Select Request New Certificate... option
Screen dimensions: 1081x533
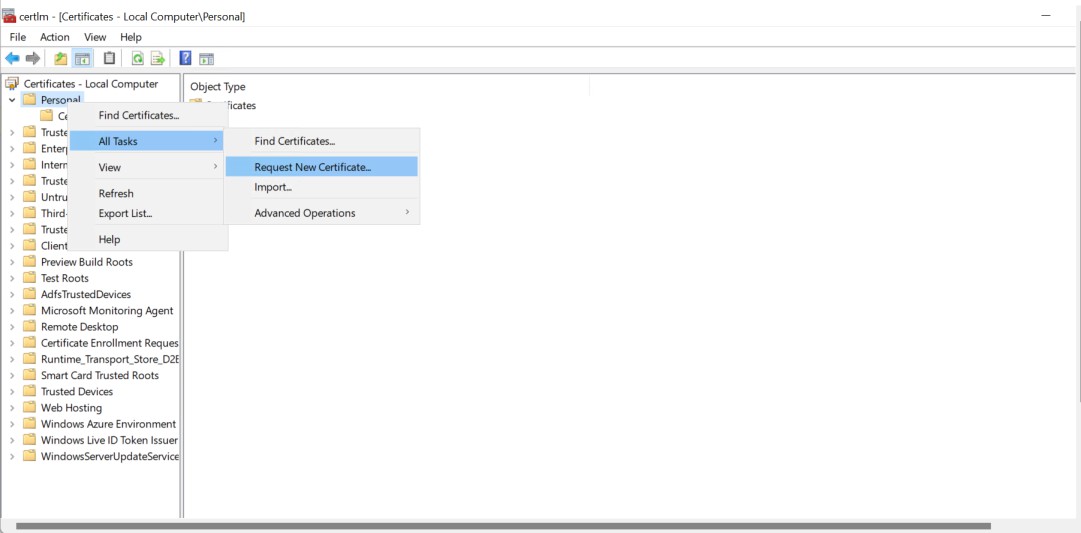[322, 167]
